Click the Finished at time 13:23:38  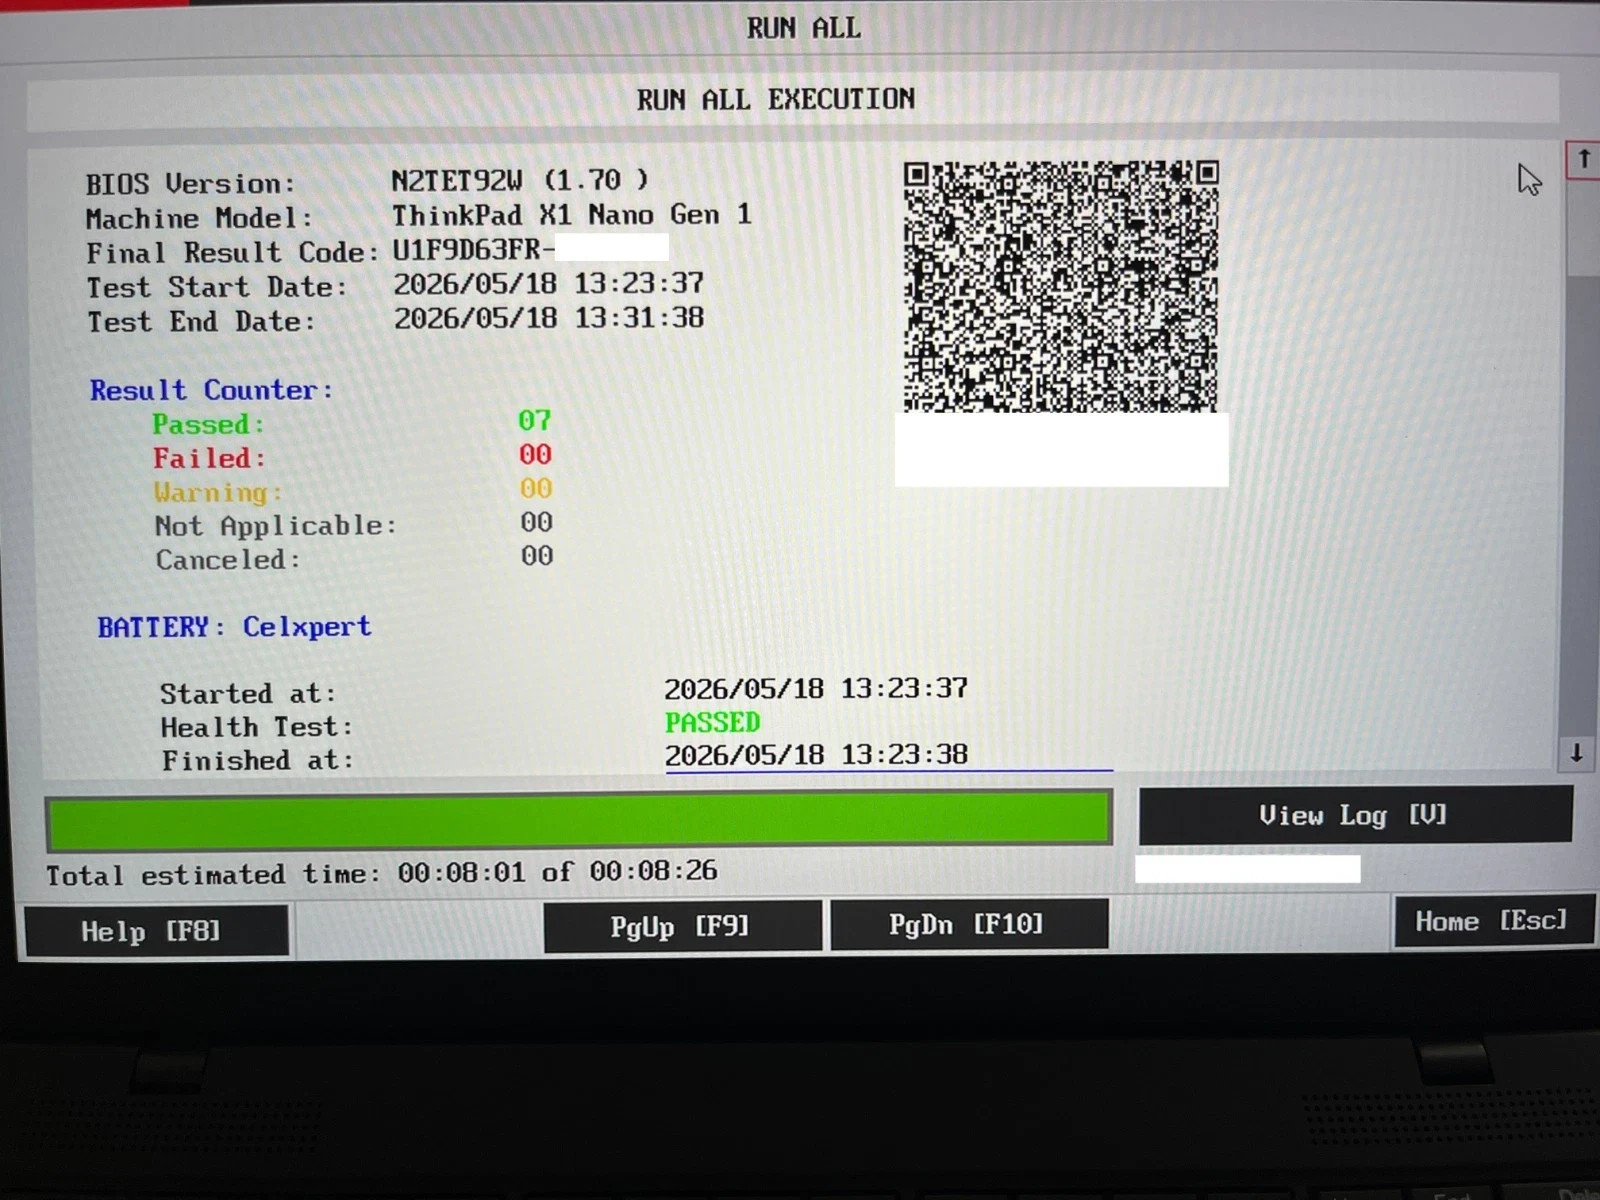click(904, 754)
